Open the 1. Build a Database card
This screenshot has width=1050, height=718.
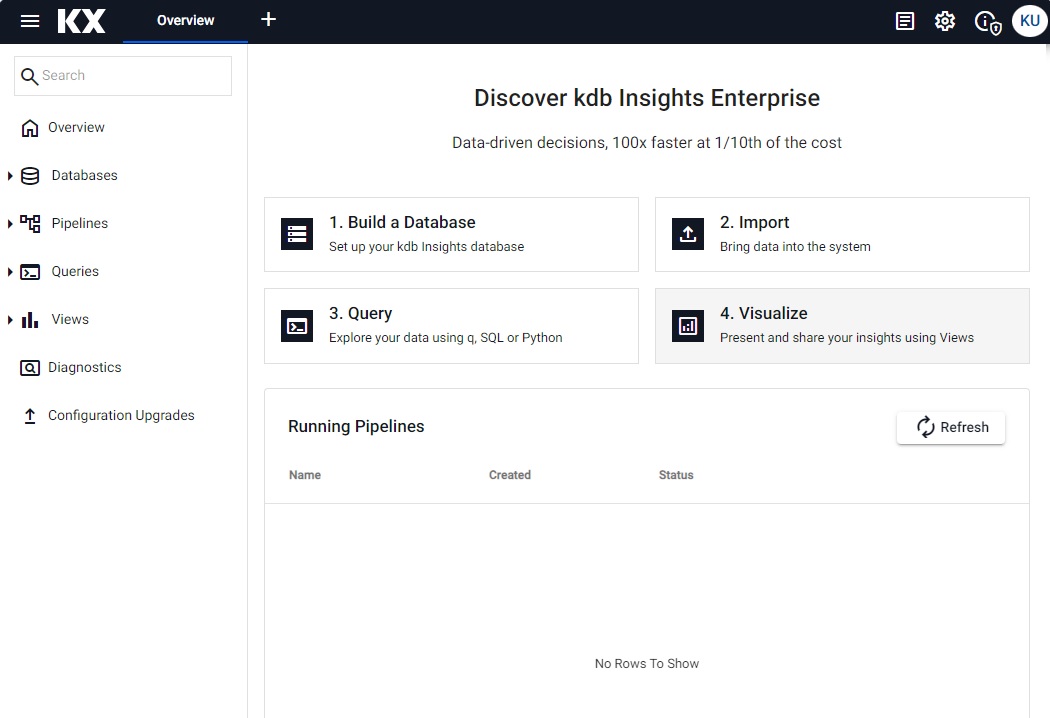(451, 234)
